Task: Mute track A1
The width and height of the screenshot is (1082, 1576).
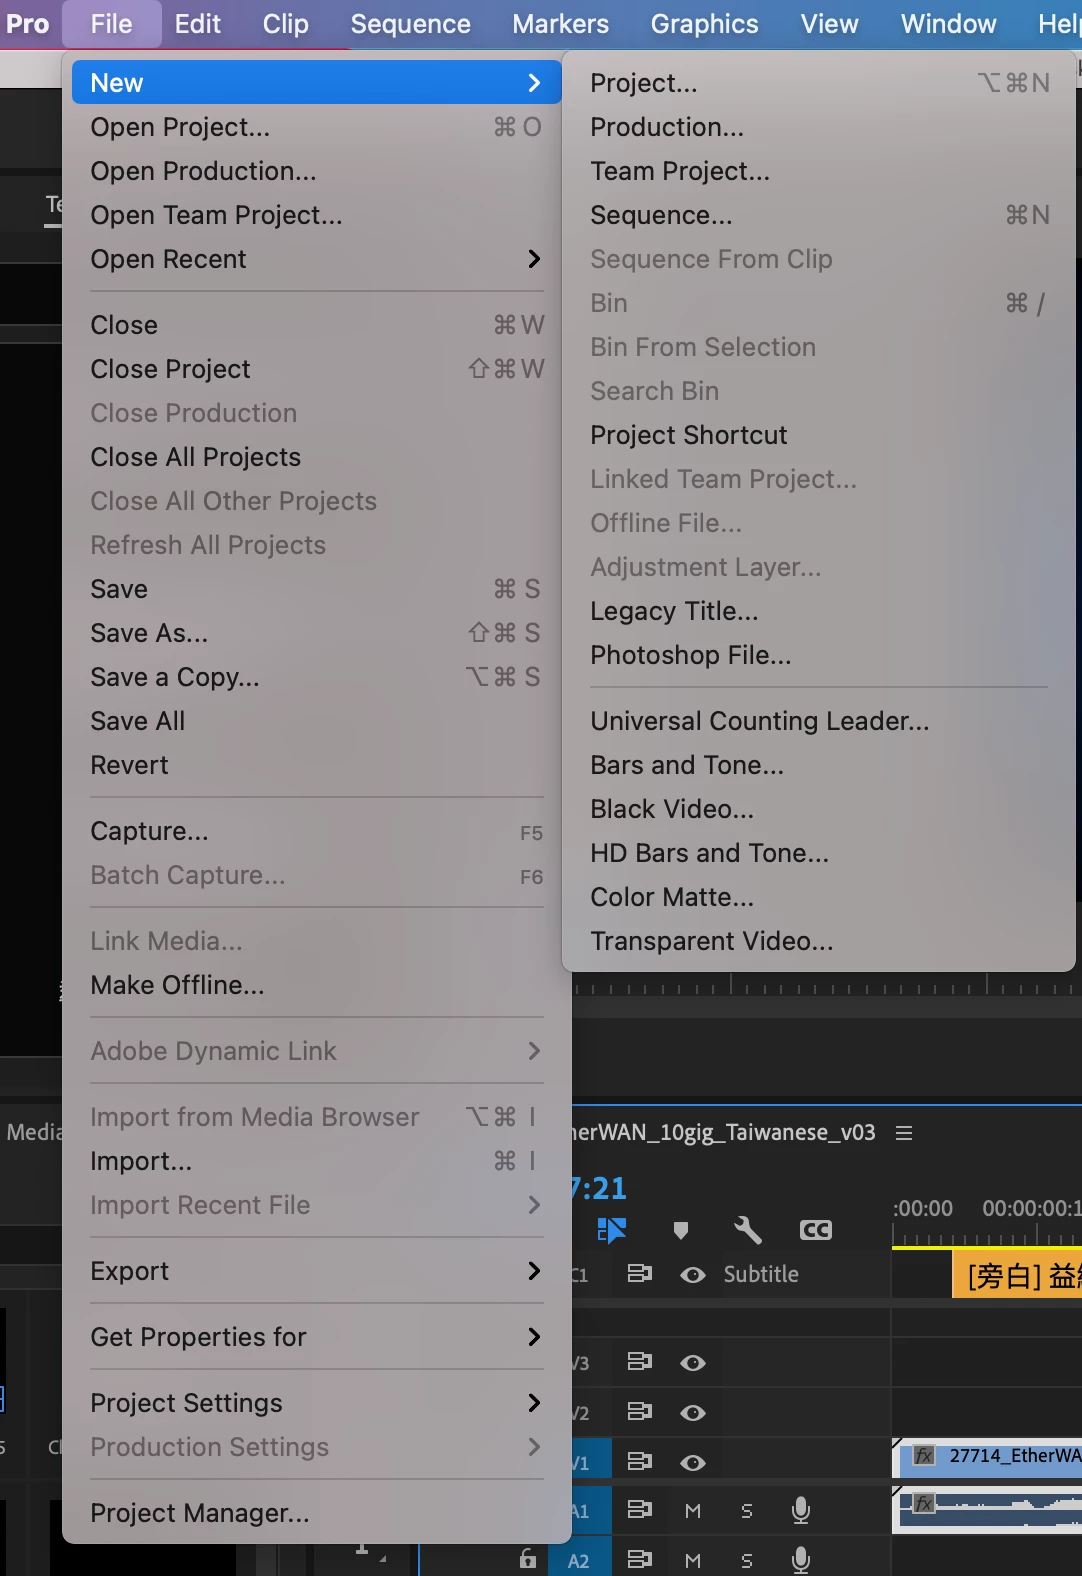Action: tap(693, 1511)
